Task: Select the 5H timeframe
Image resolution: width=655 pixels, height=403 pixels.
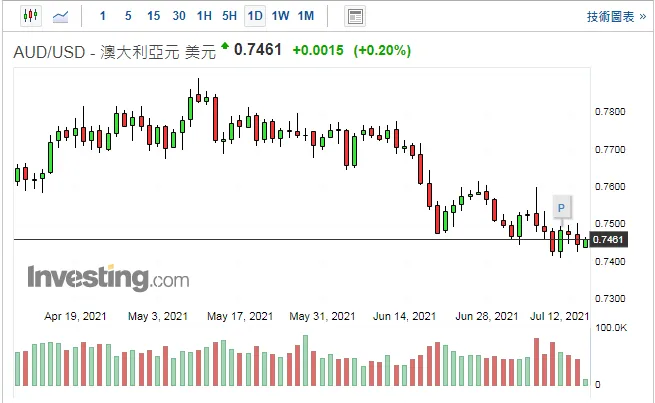Action: 229,16
